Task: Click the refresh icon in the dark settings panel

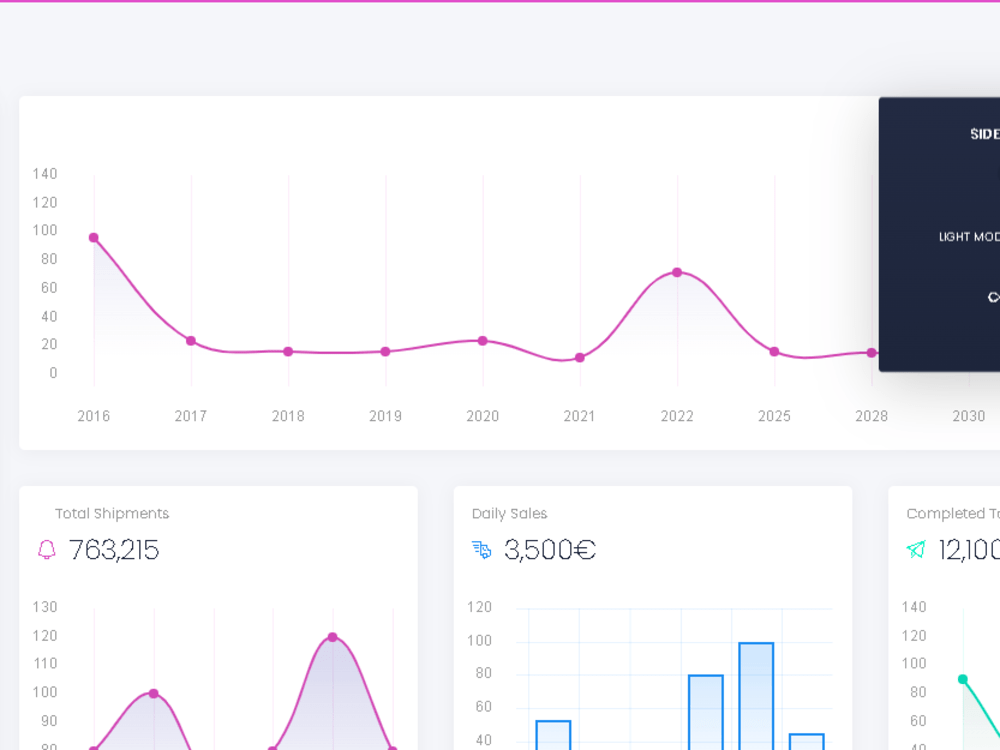Action: click(x=993, y=296)
